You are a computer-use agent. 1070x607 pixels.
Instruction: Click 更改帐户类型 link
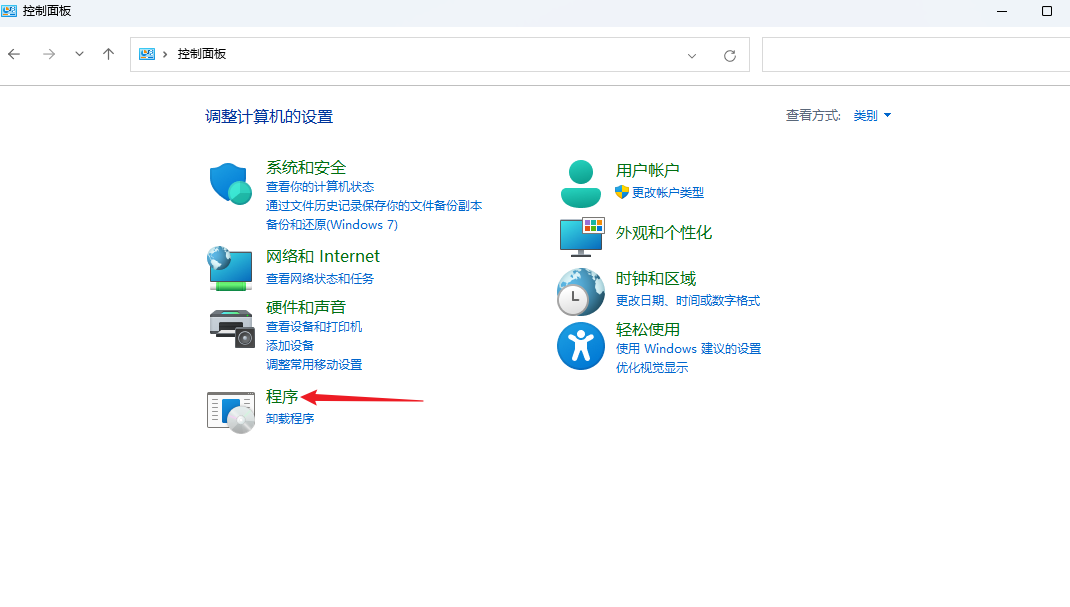667,192
